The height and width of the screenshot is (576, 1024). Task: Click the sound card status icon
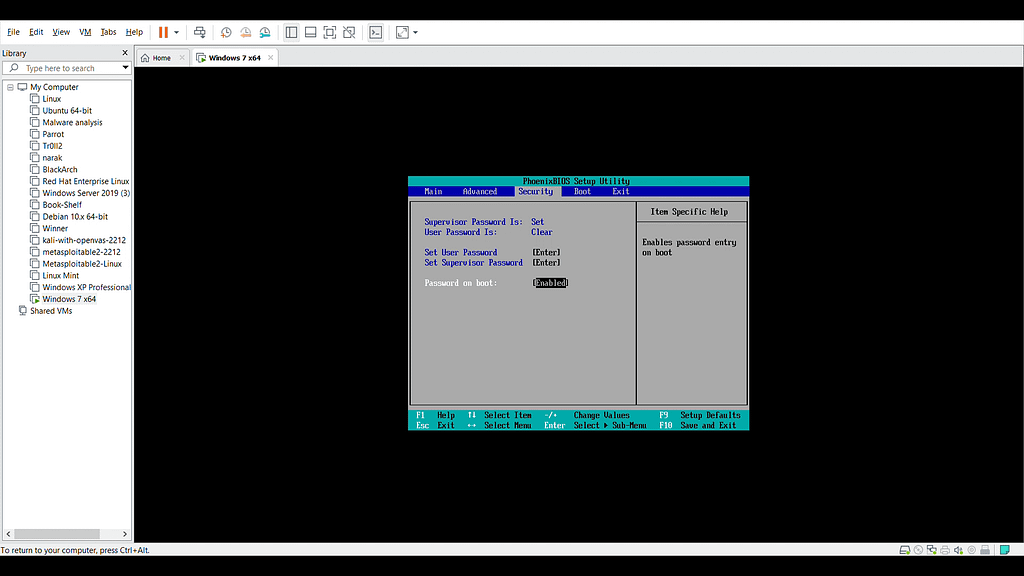[958, 550]
